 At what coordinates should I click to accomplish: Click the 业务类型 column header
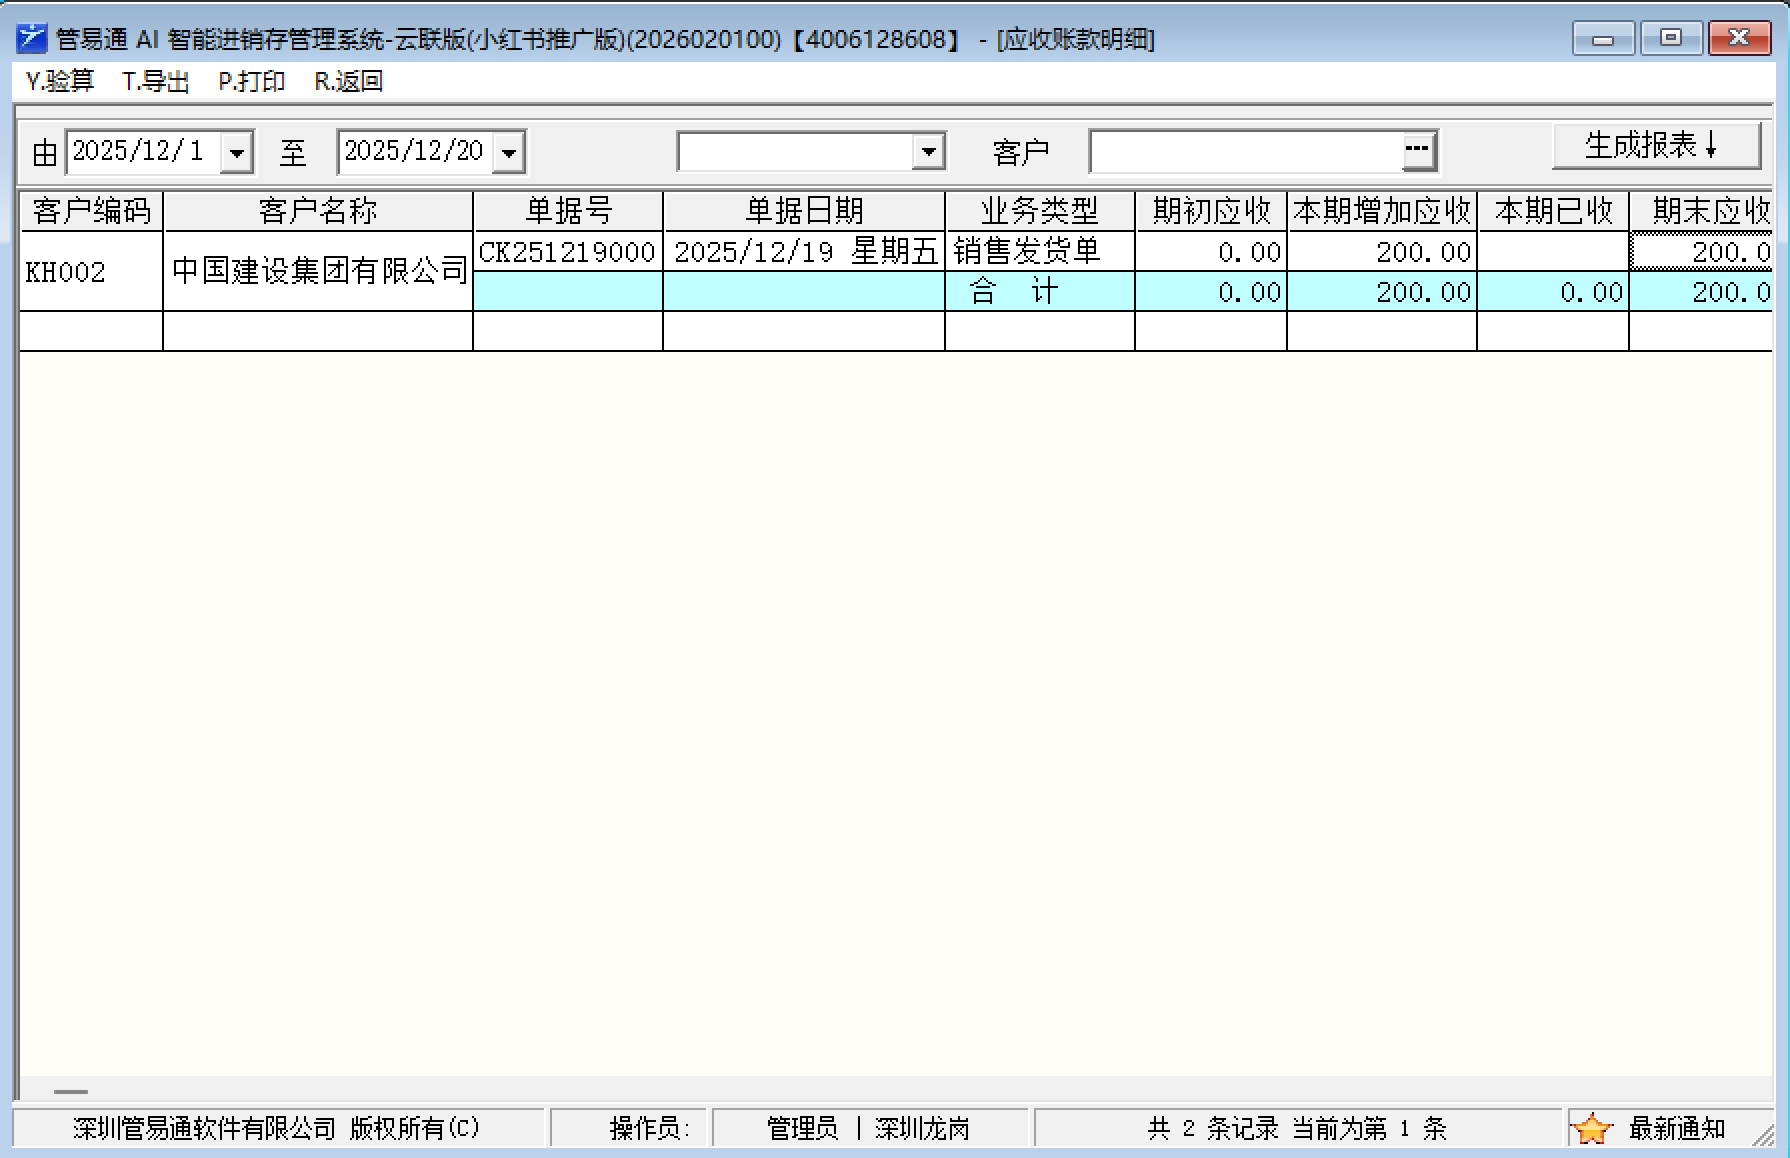1039,211
